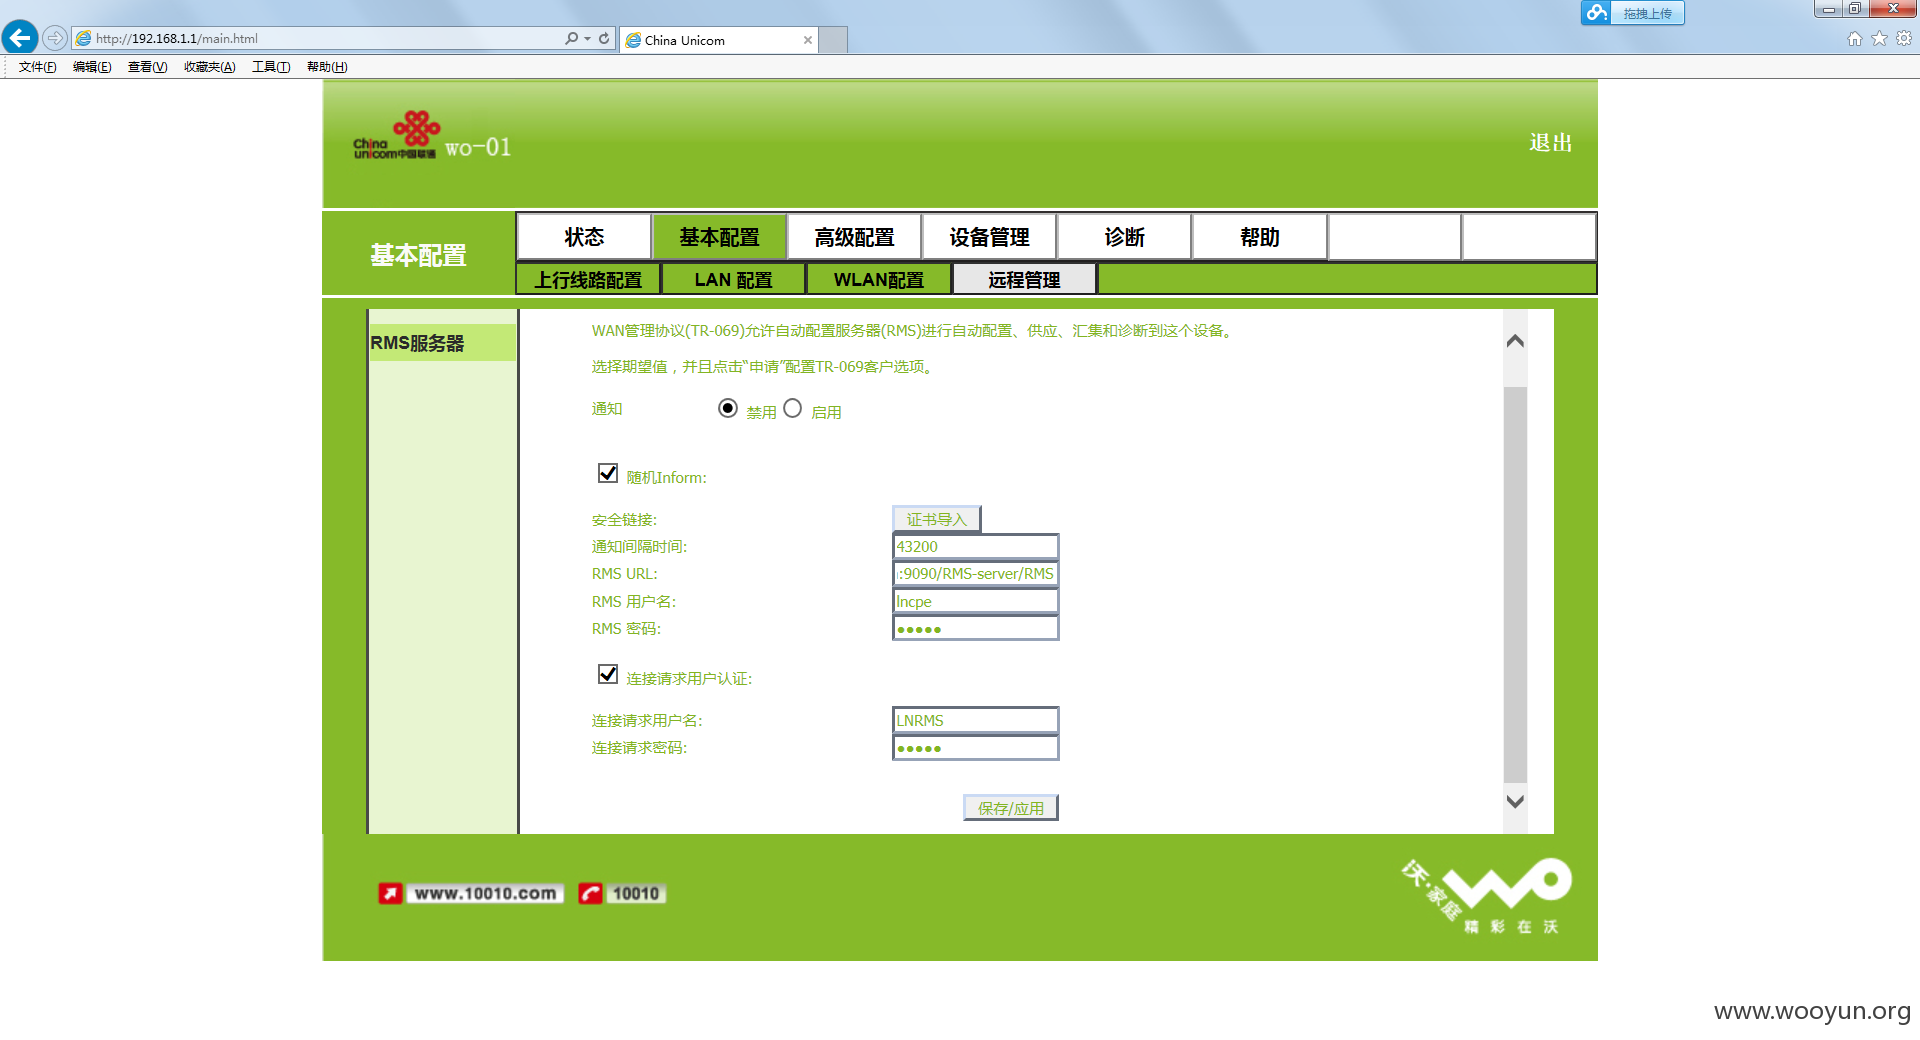Click the red arrow icon beside www.10010.com
Image resolution: width=1920 pixels, height=1040 pixels.
390,893
